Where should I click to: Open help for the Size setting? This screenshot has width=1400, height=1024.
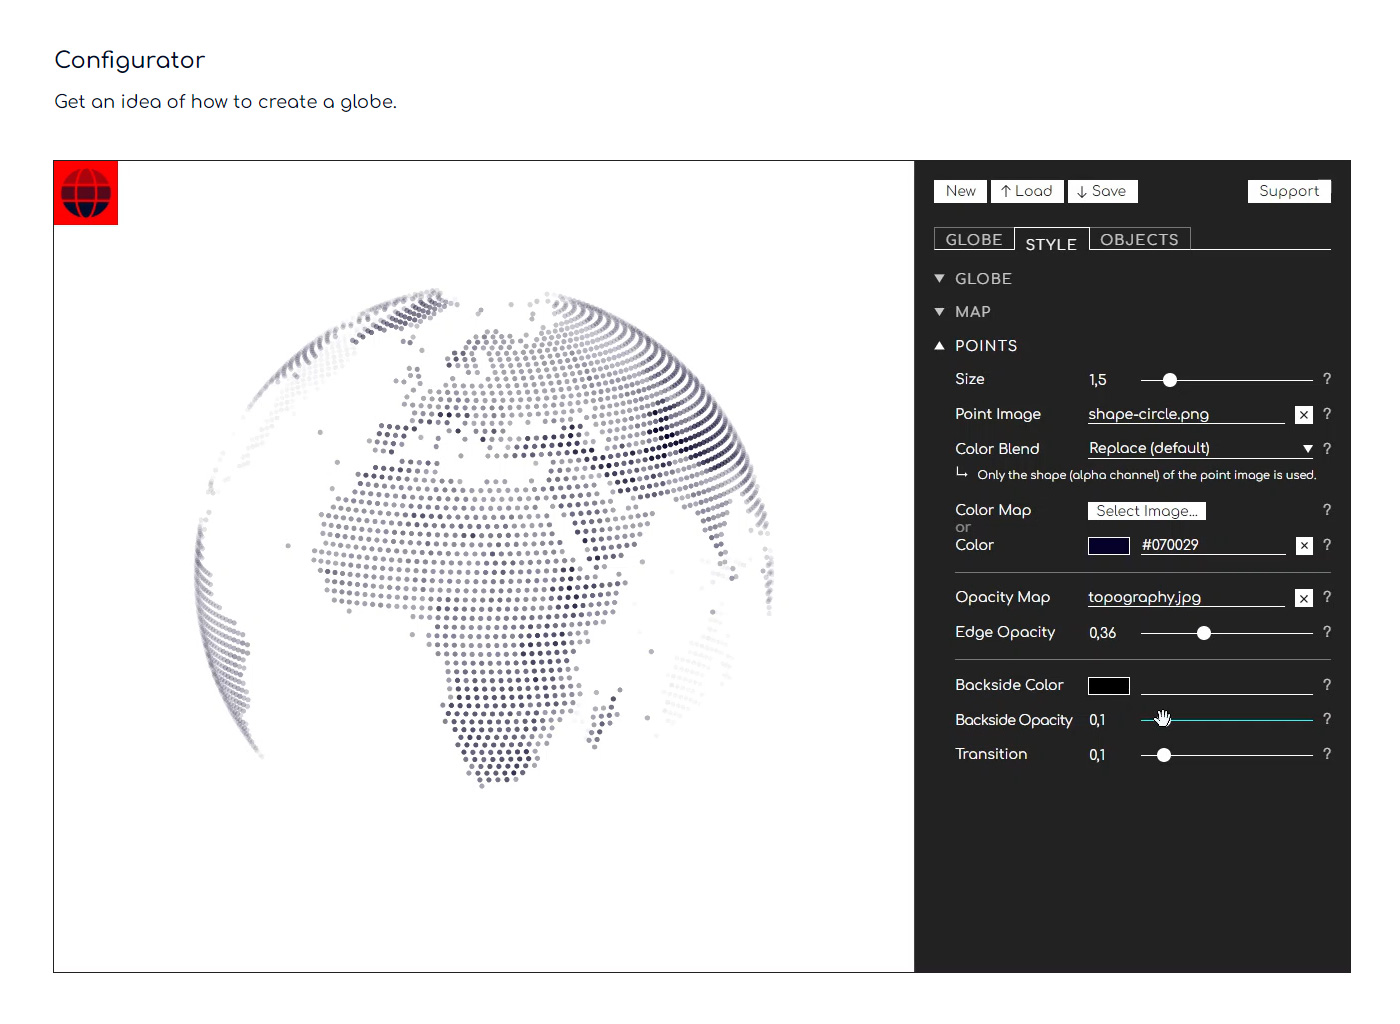[x=1327, y=379]
